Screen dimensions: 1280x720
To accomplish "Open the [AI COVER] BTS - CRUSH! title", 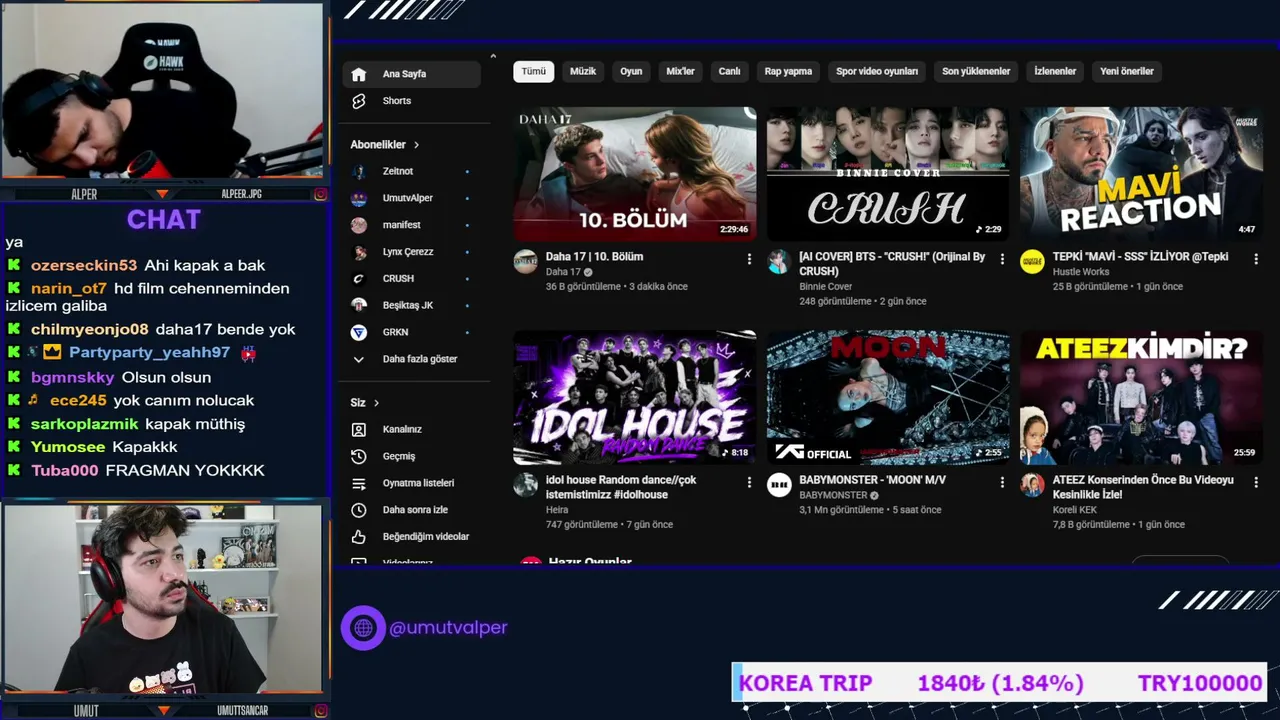I will point(892,264).
